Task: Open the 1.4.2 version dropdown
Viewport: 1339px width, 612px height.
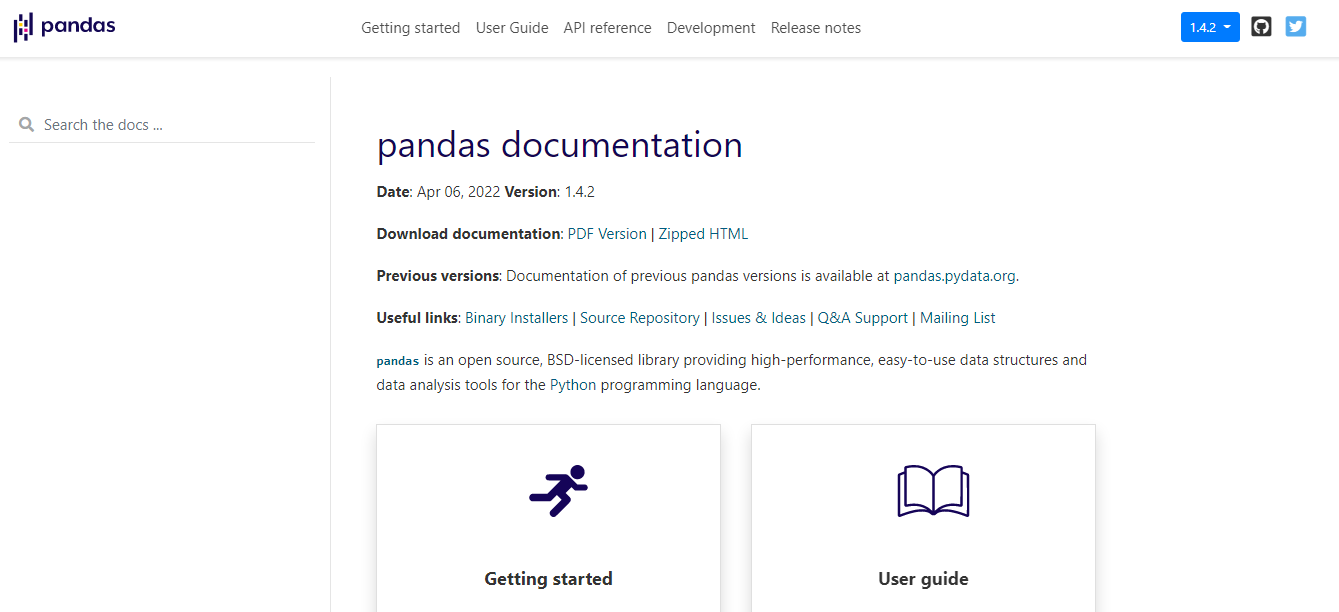Action: click(x=1204, y=27)
